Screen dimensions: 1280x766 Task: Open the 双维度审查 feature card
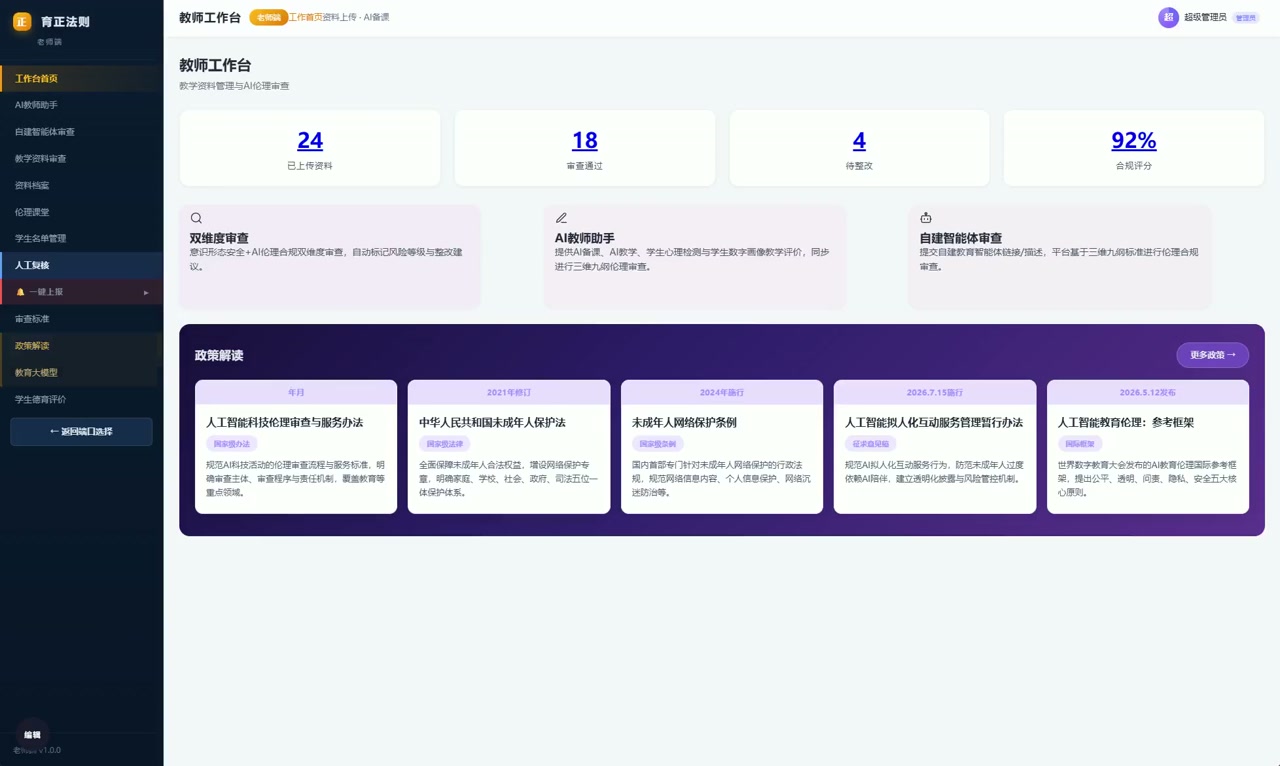[330, 257]
